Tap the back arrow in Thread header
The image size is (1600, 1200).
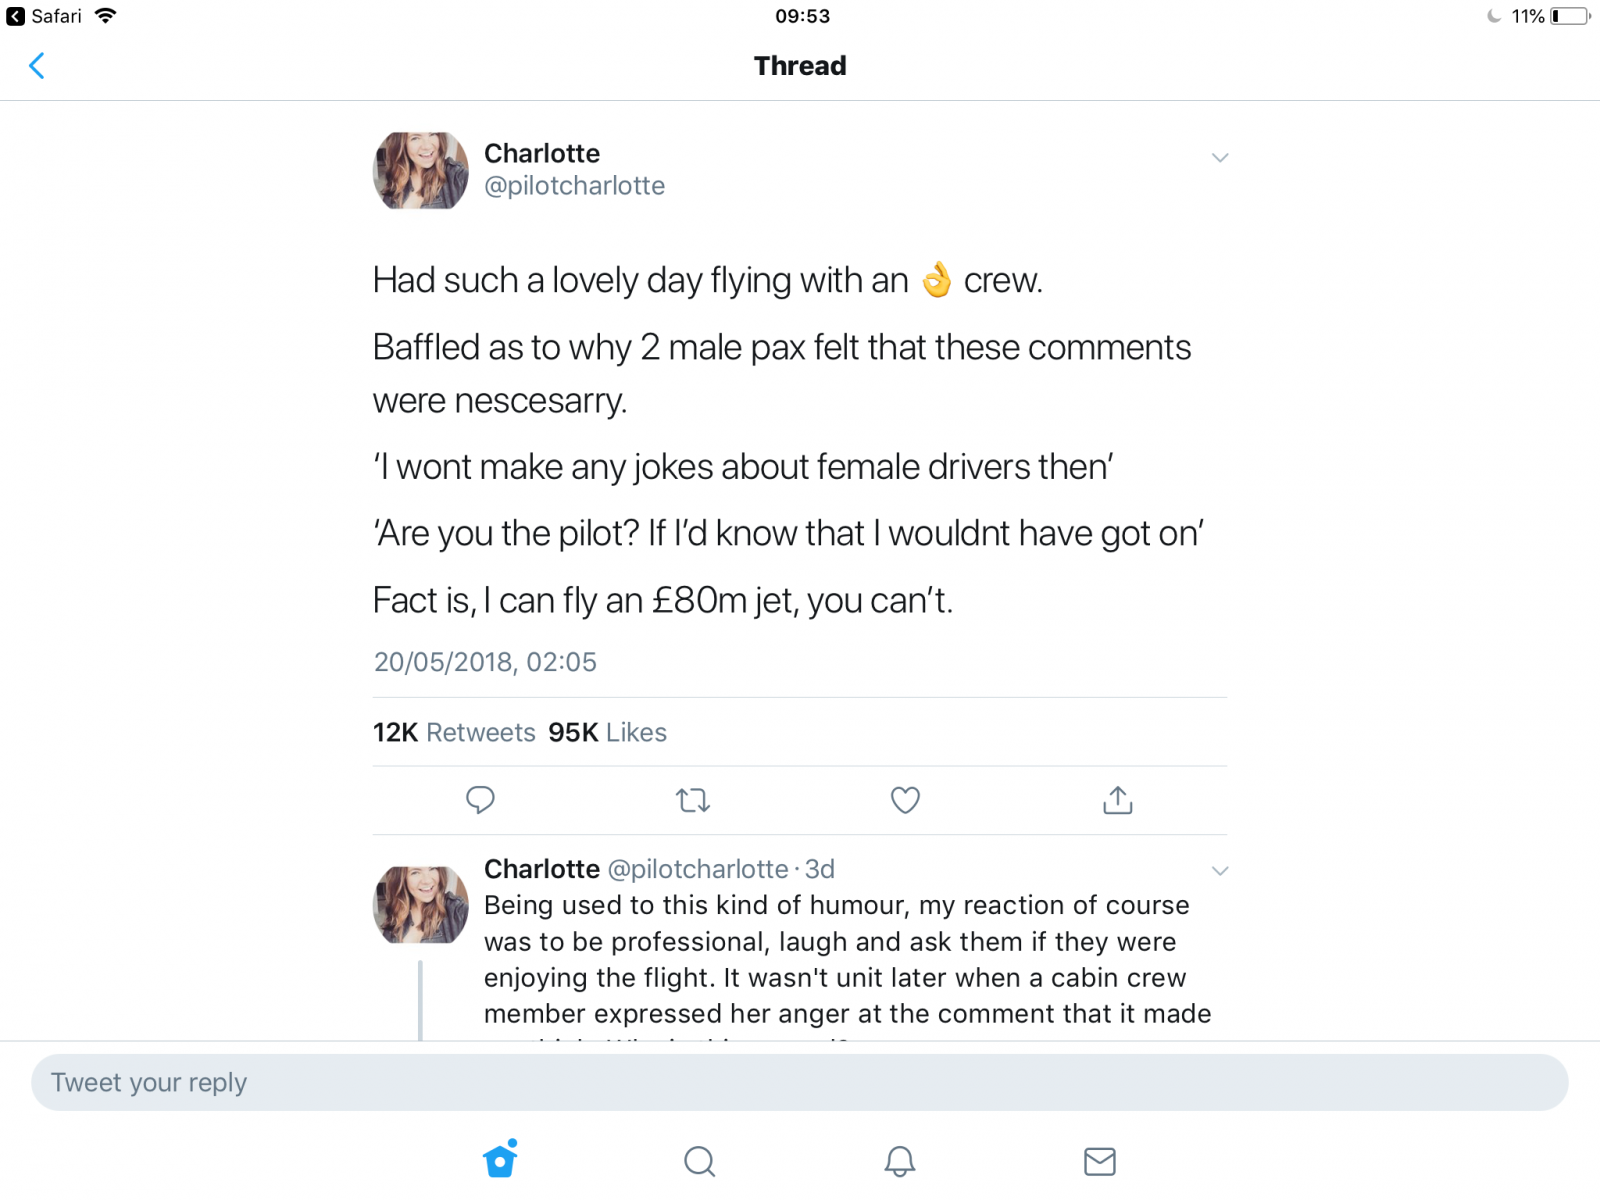[x=37, y=66]
